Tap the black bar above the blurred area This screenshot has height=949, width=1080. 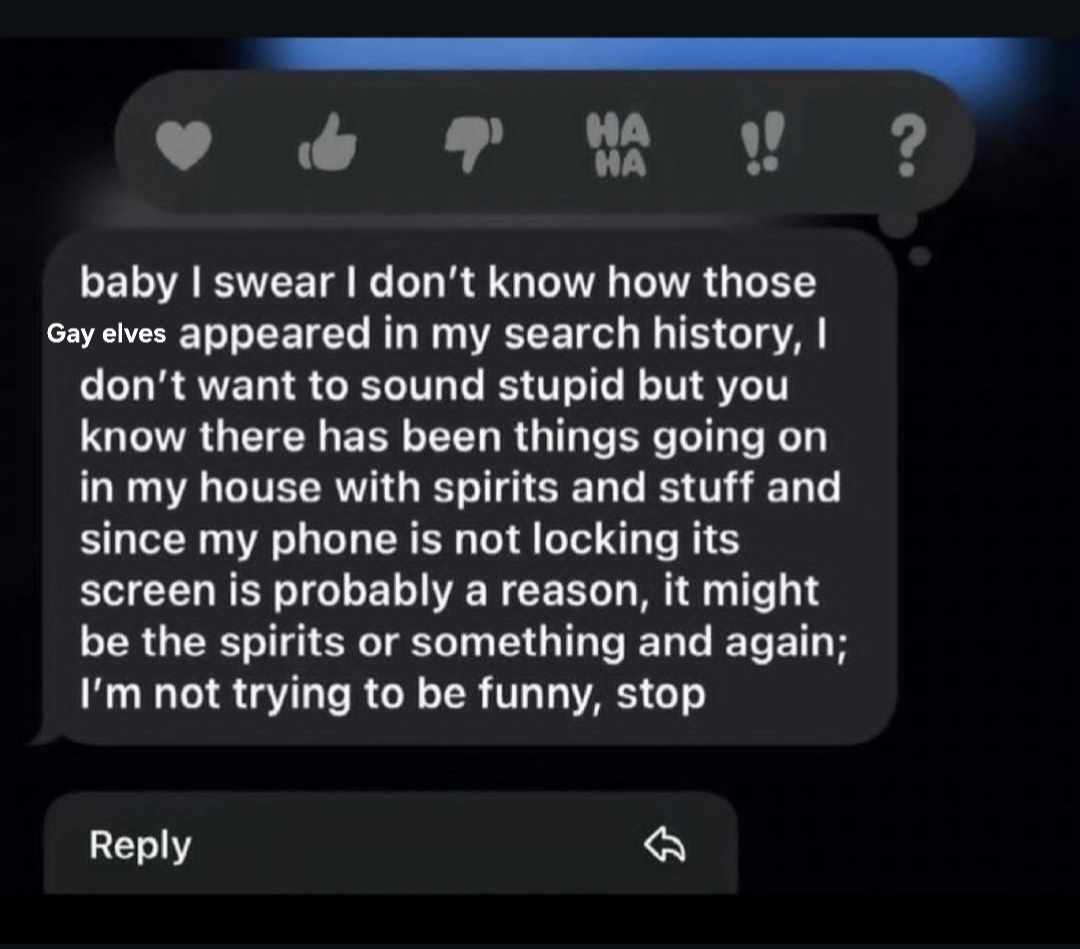[540, 18]
